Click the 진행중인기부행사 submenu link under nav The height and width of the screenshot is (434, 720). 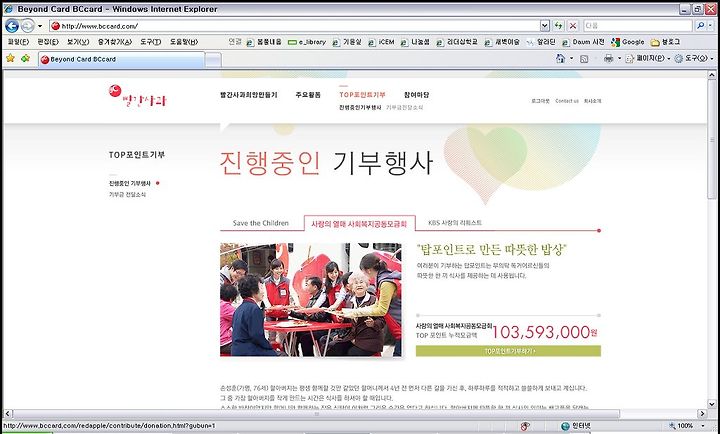tap(360, 107)
